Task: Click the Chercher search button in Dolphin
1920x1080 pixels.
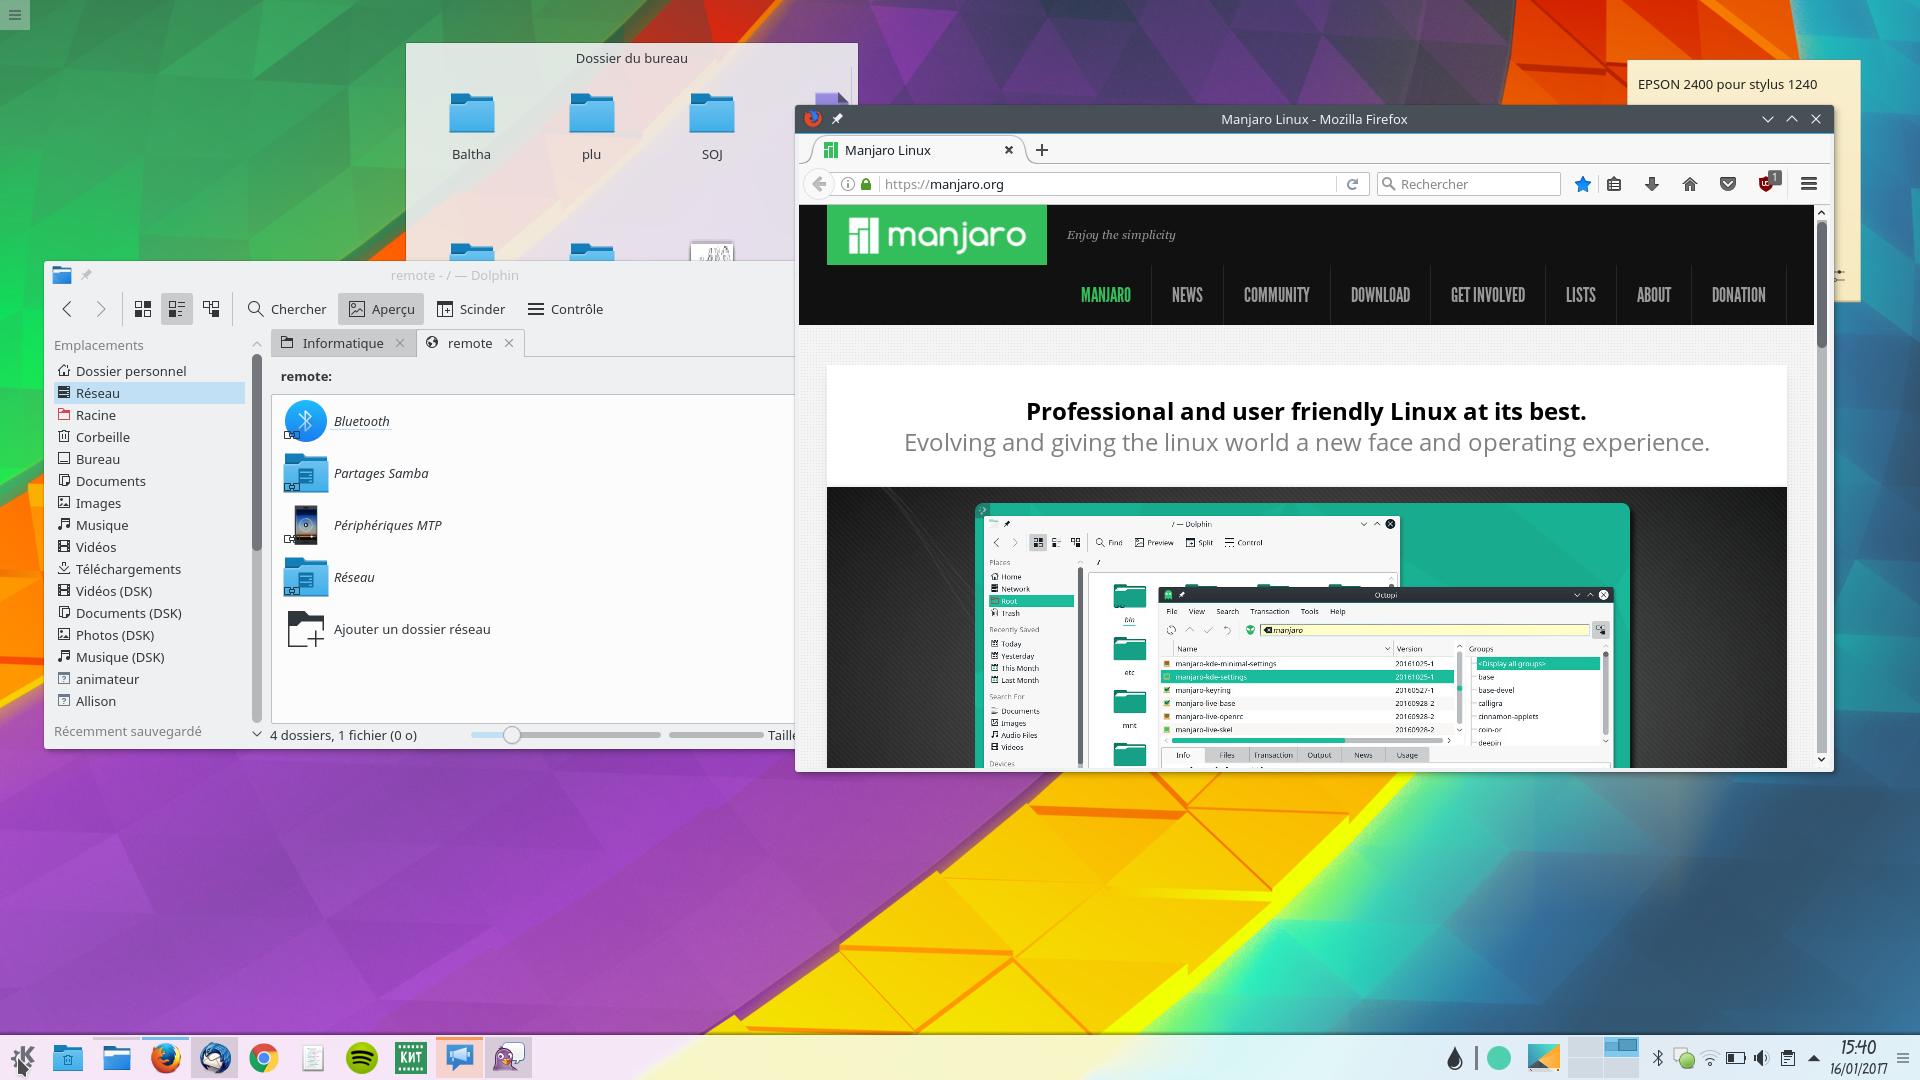Action: pyautogui.click(x=287, y=309)
